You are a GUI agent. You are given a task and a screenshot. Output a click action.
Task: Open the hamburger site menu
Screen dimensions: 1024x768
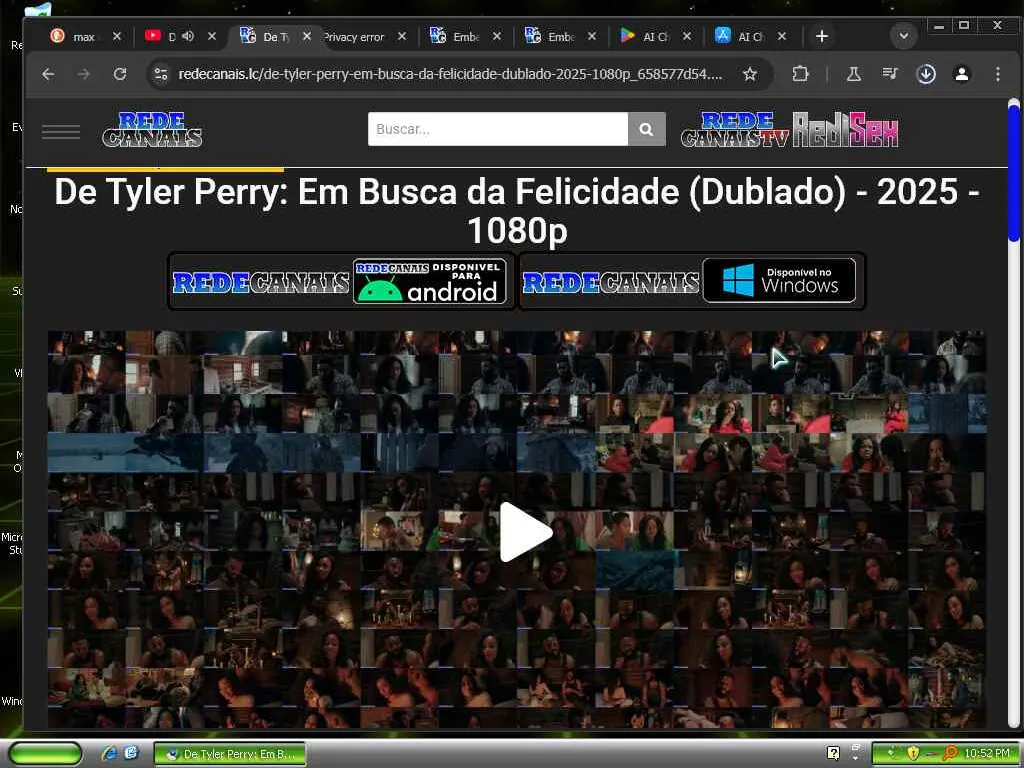tap(61, 131)
